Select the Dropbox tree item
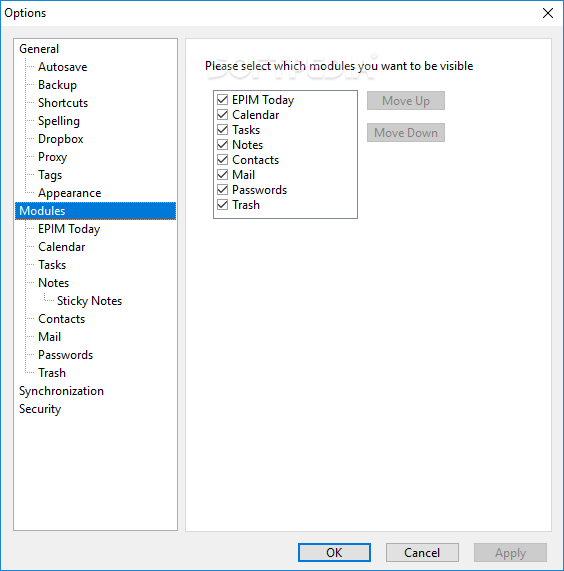Screen dimensions: 564x571 pyautogui.click(x=61, y=139)
